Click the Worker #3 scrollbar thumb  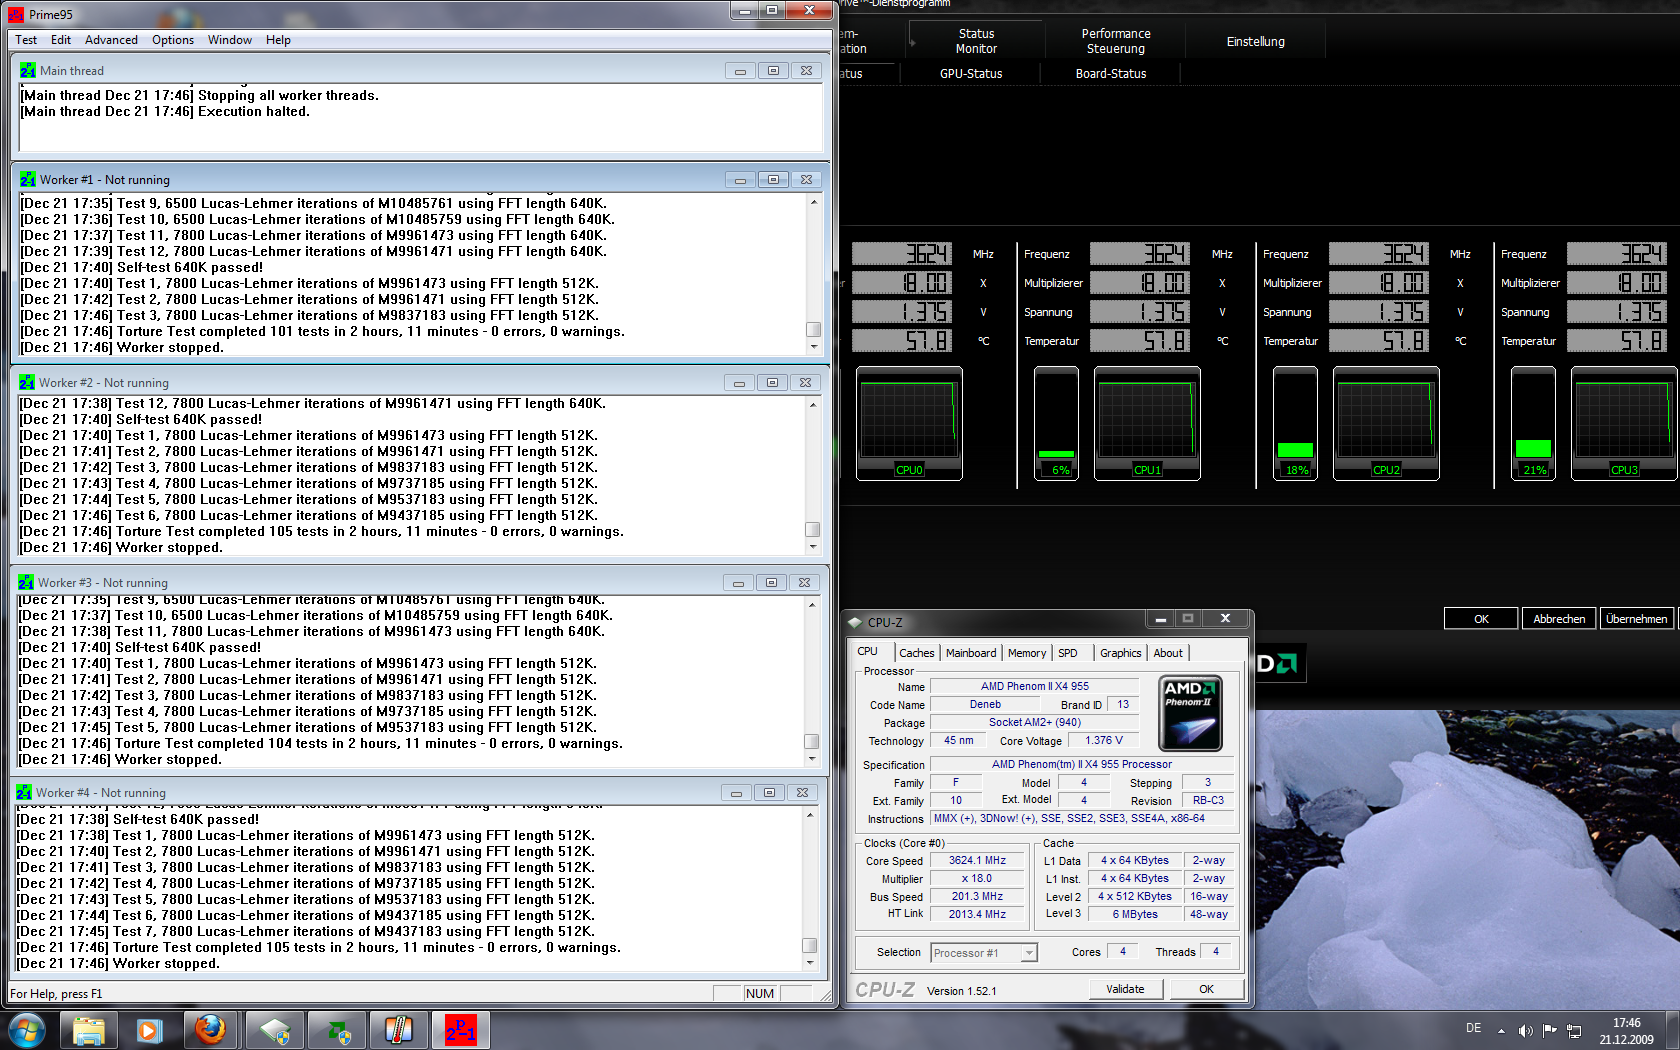812,742
